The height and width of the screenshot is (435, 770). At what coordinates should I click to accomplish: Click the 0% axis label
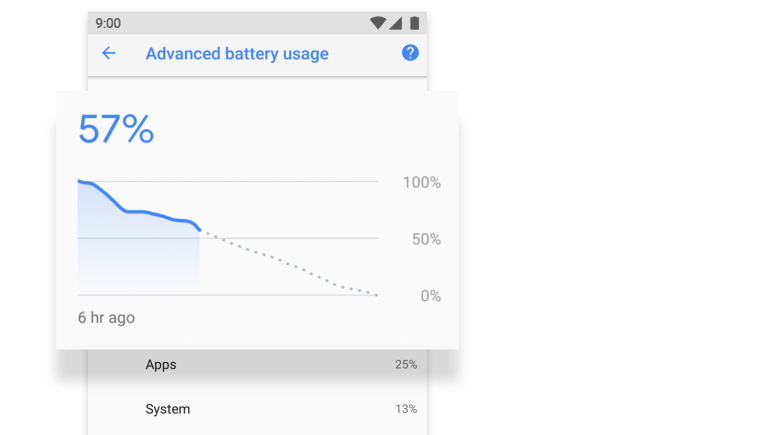430,296
